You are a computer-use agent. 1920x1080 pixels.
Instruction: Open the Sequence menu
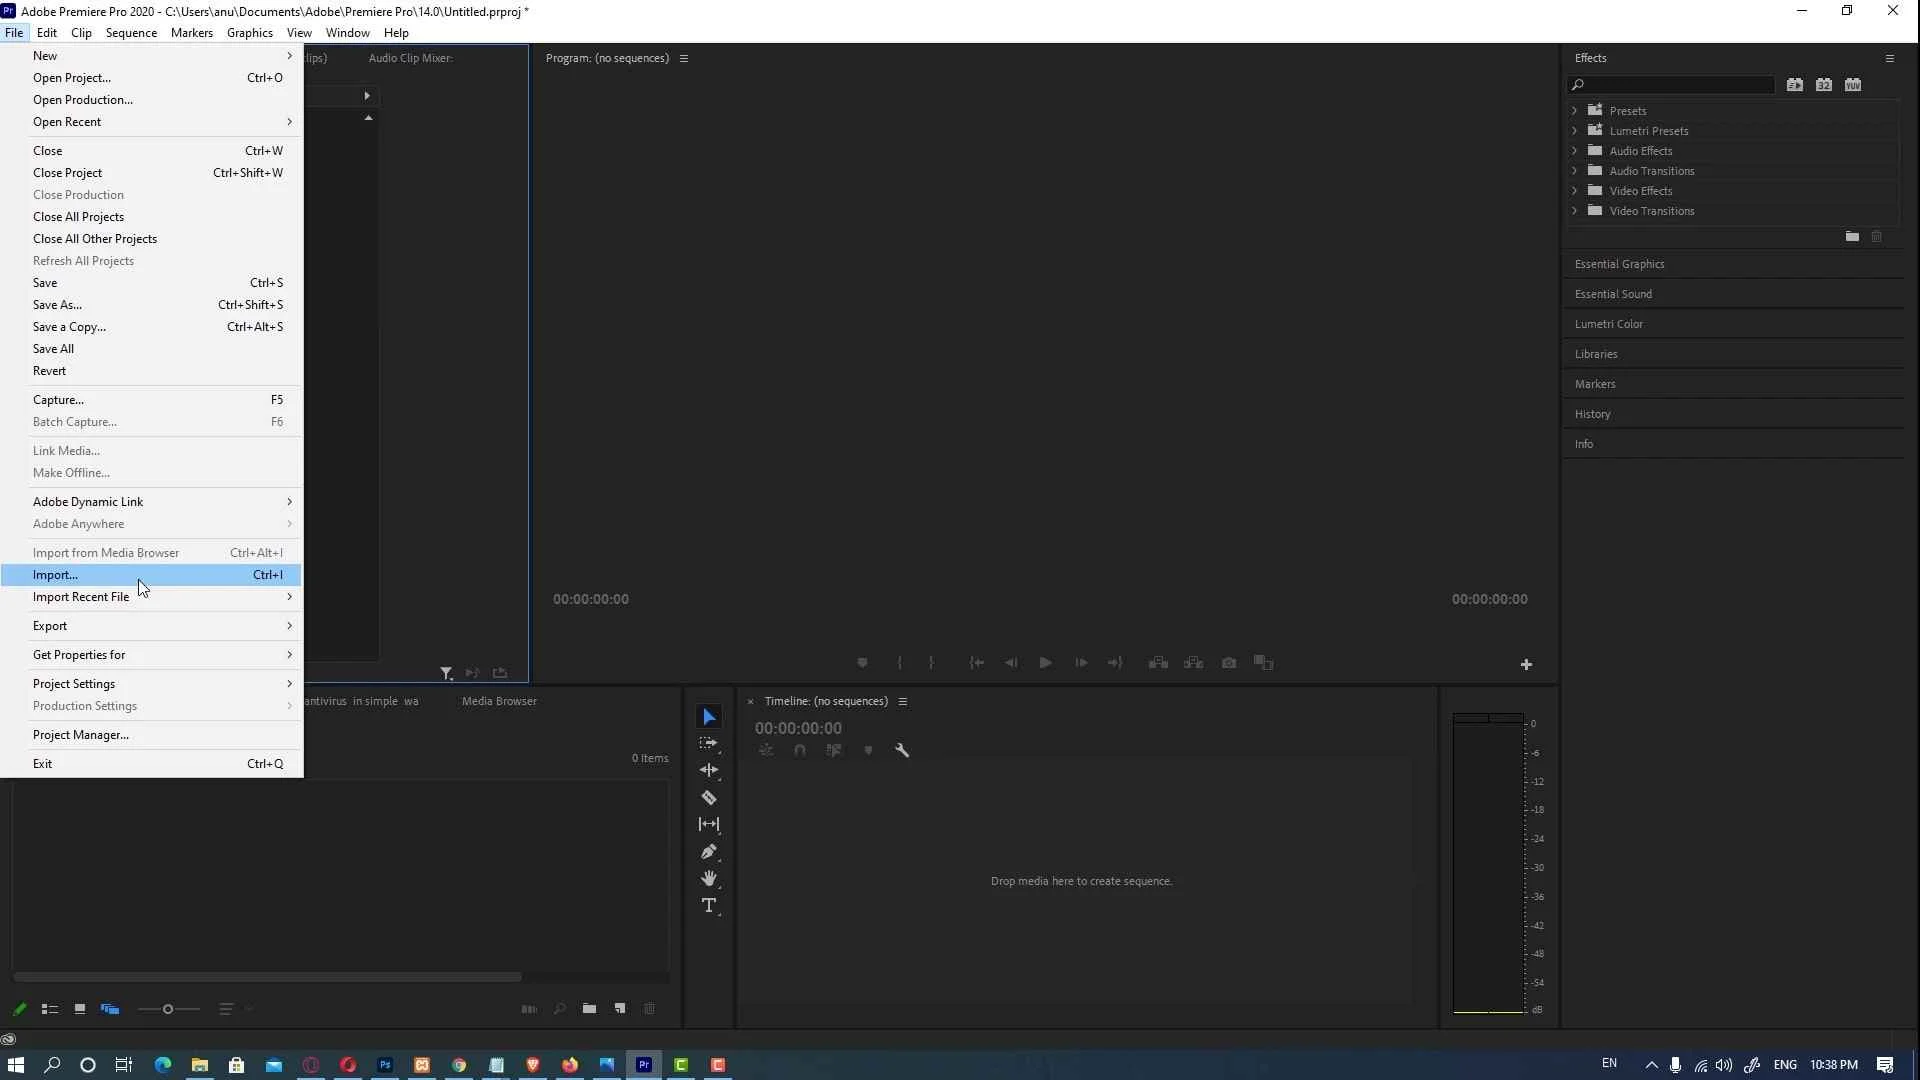click(131, 33)
